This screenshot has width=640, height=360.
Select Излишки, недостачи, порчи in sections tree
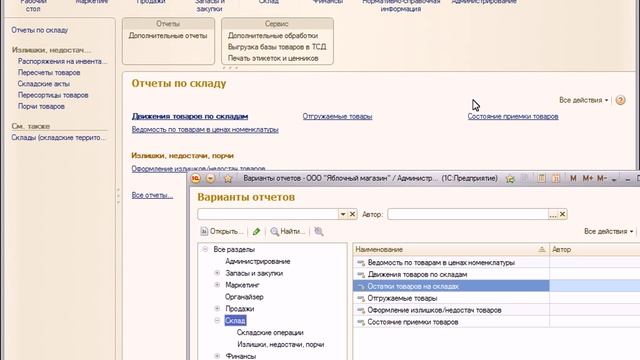pos(280,344)
